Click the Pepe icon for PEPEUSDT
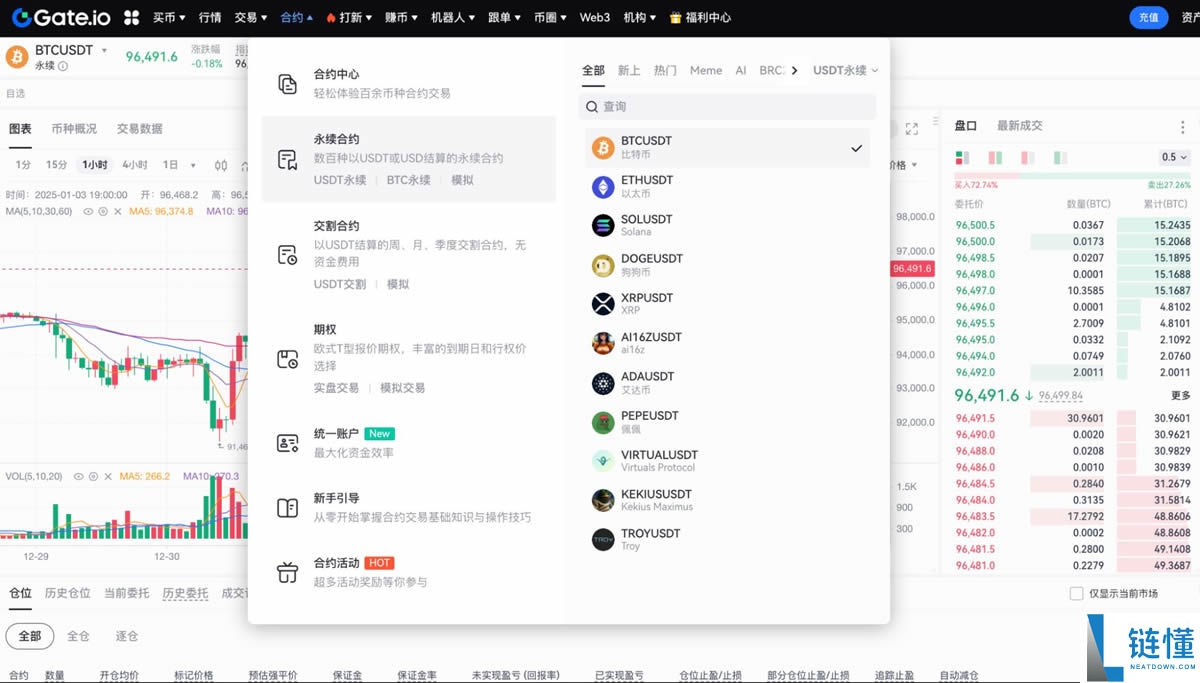 tap(602, 422)
